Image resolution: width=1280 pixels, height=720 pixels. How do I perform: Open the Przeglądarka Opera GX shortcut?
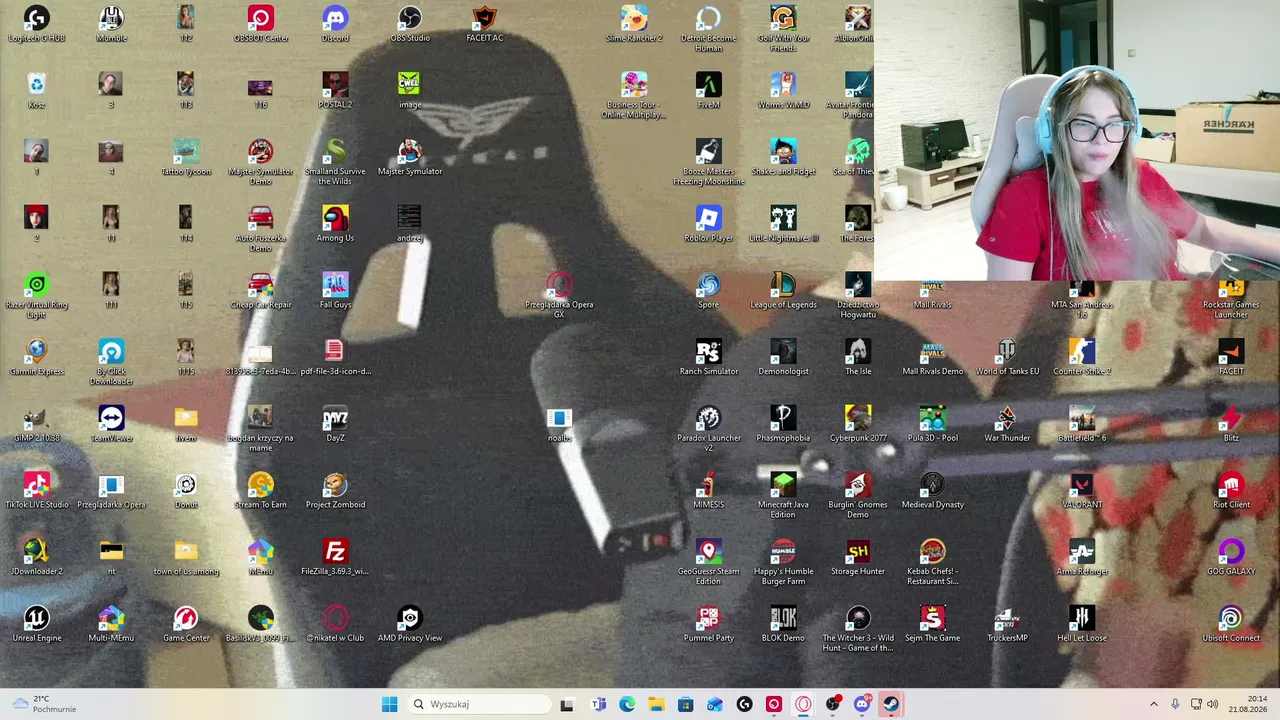[x=559, y=296]
